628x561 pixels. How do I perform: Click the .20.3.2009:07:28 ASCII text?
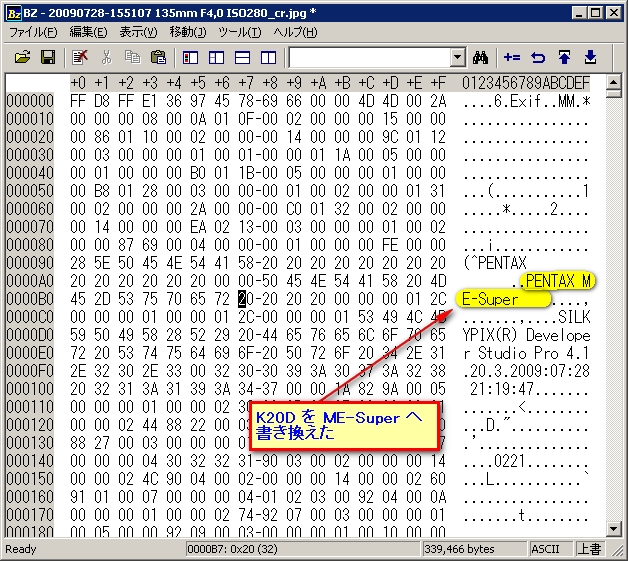pos(527,371)
